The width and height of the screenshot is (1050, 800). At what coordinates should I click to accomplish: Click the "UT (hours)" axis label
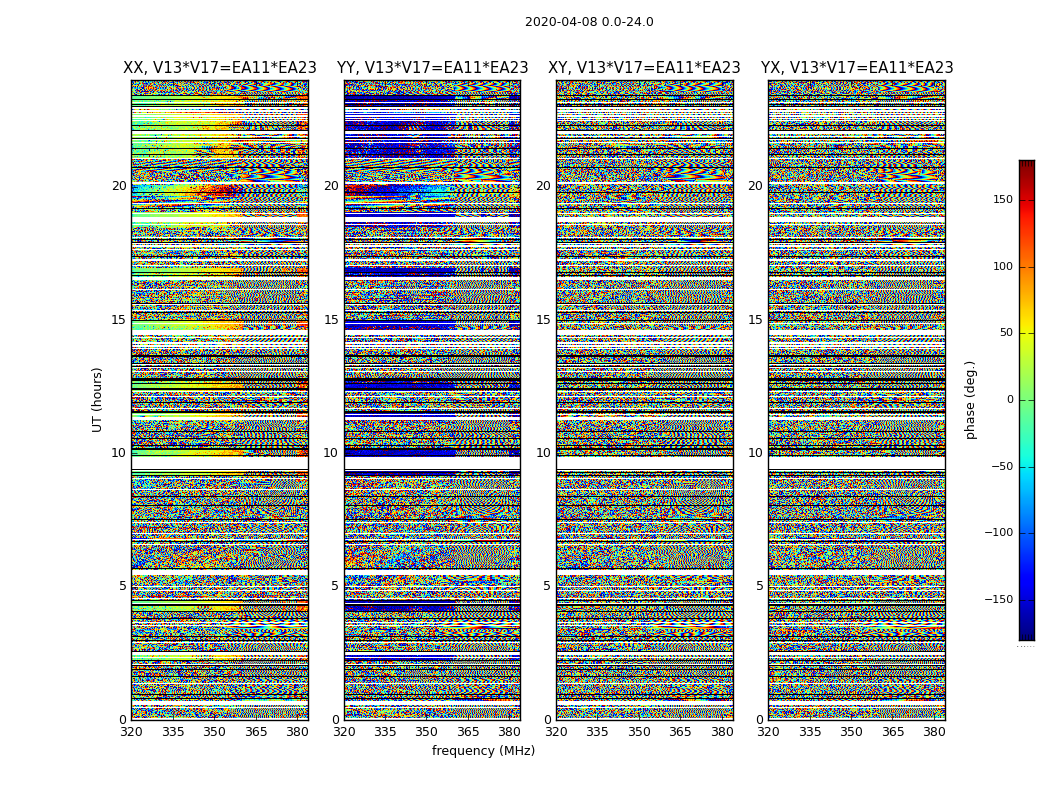(98, 399)
